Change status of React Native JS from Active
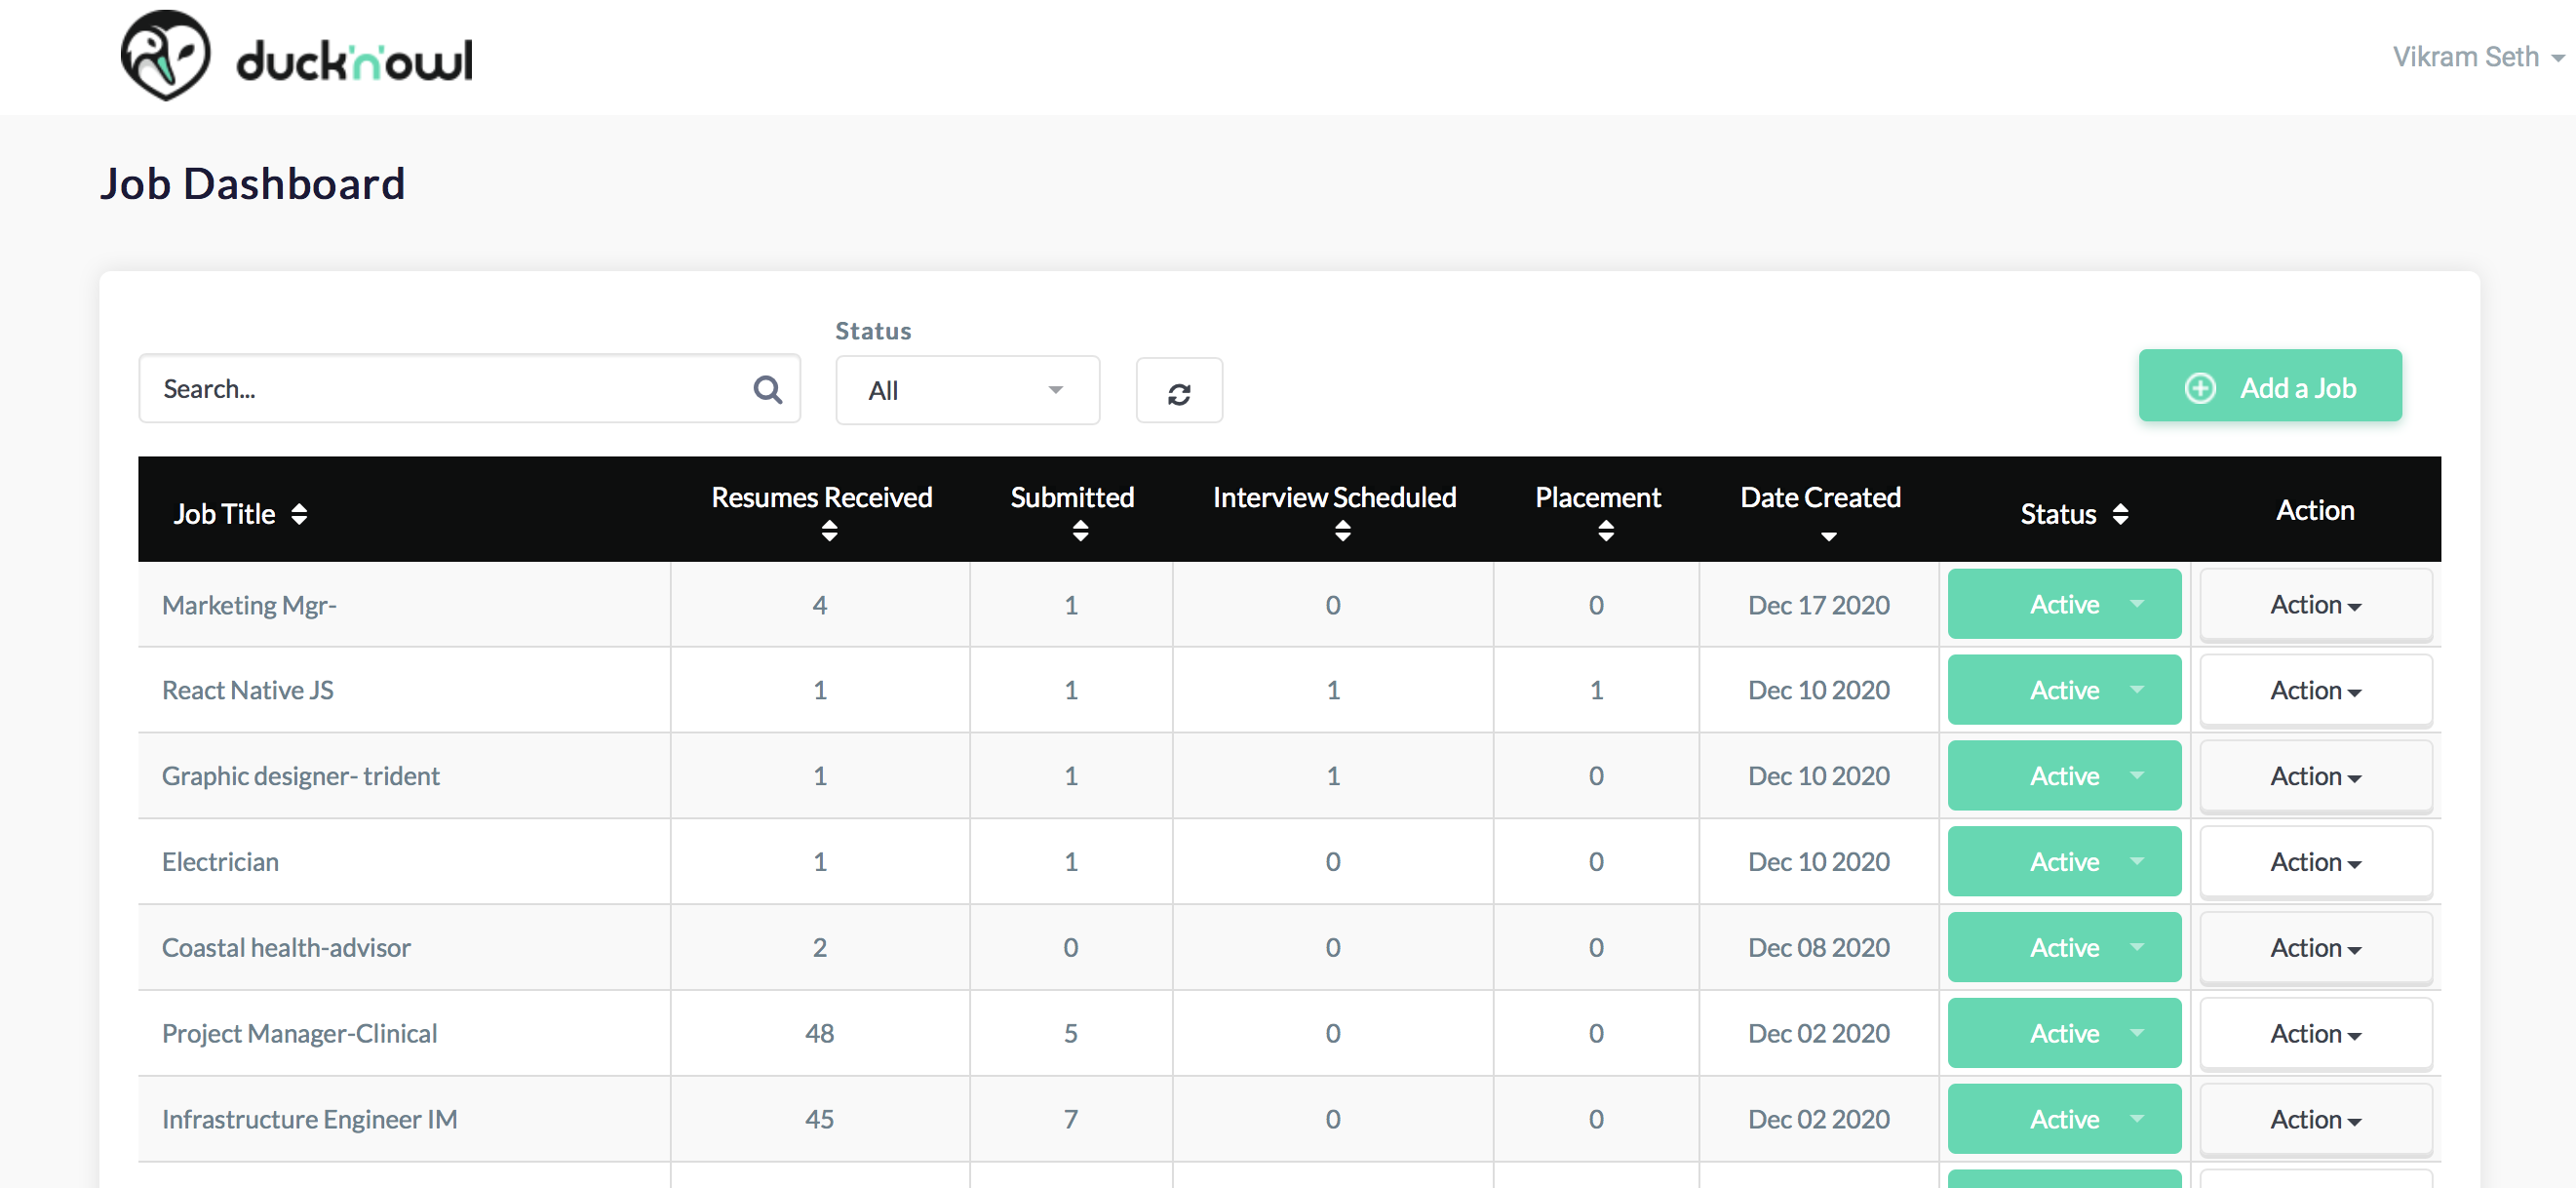Viewport: 2576px width, 1188px height. point(2064,689)
